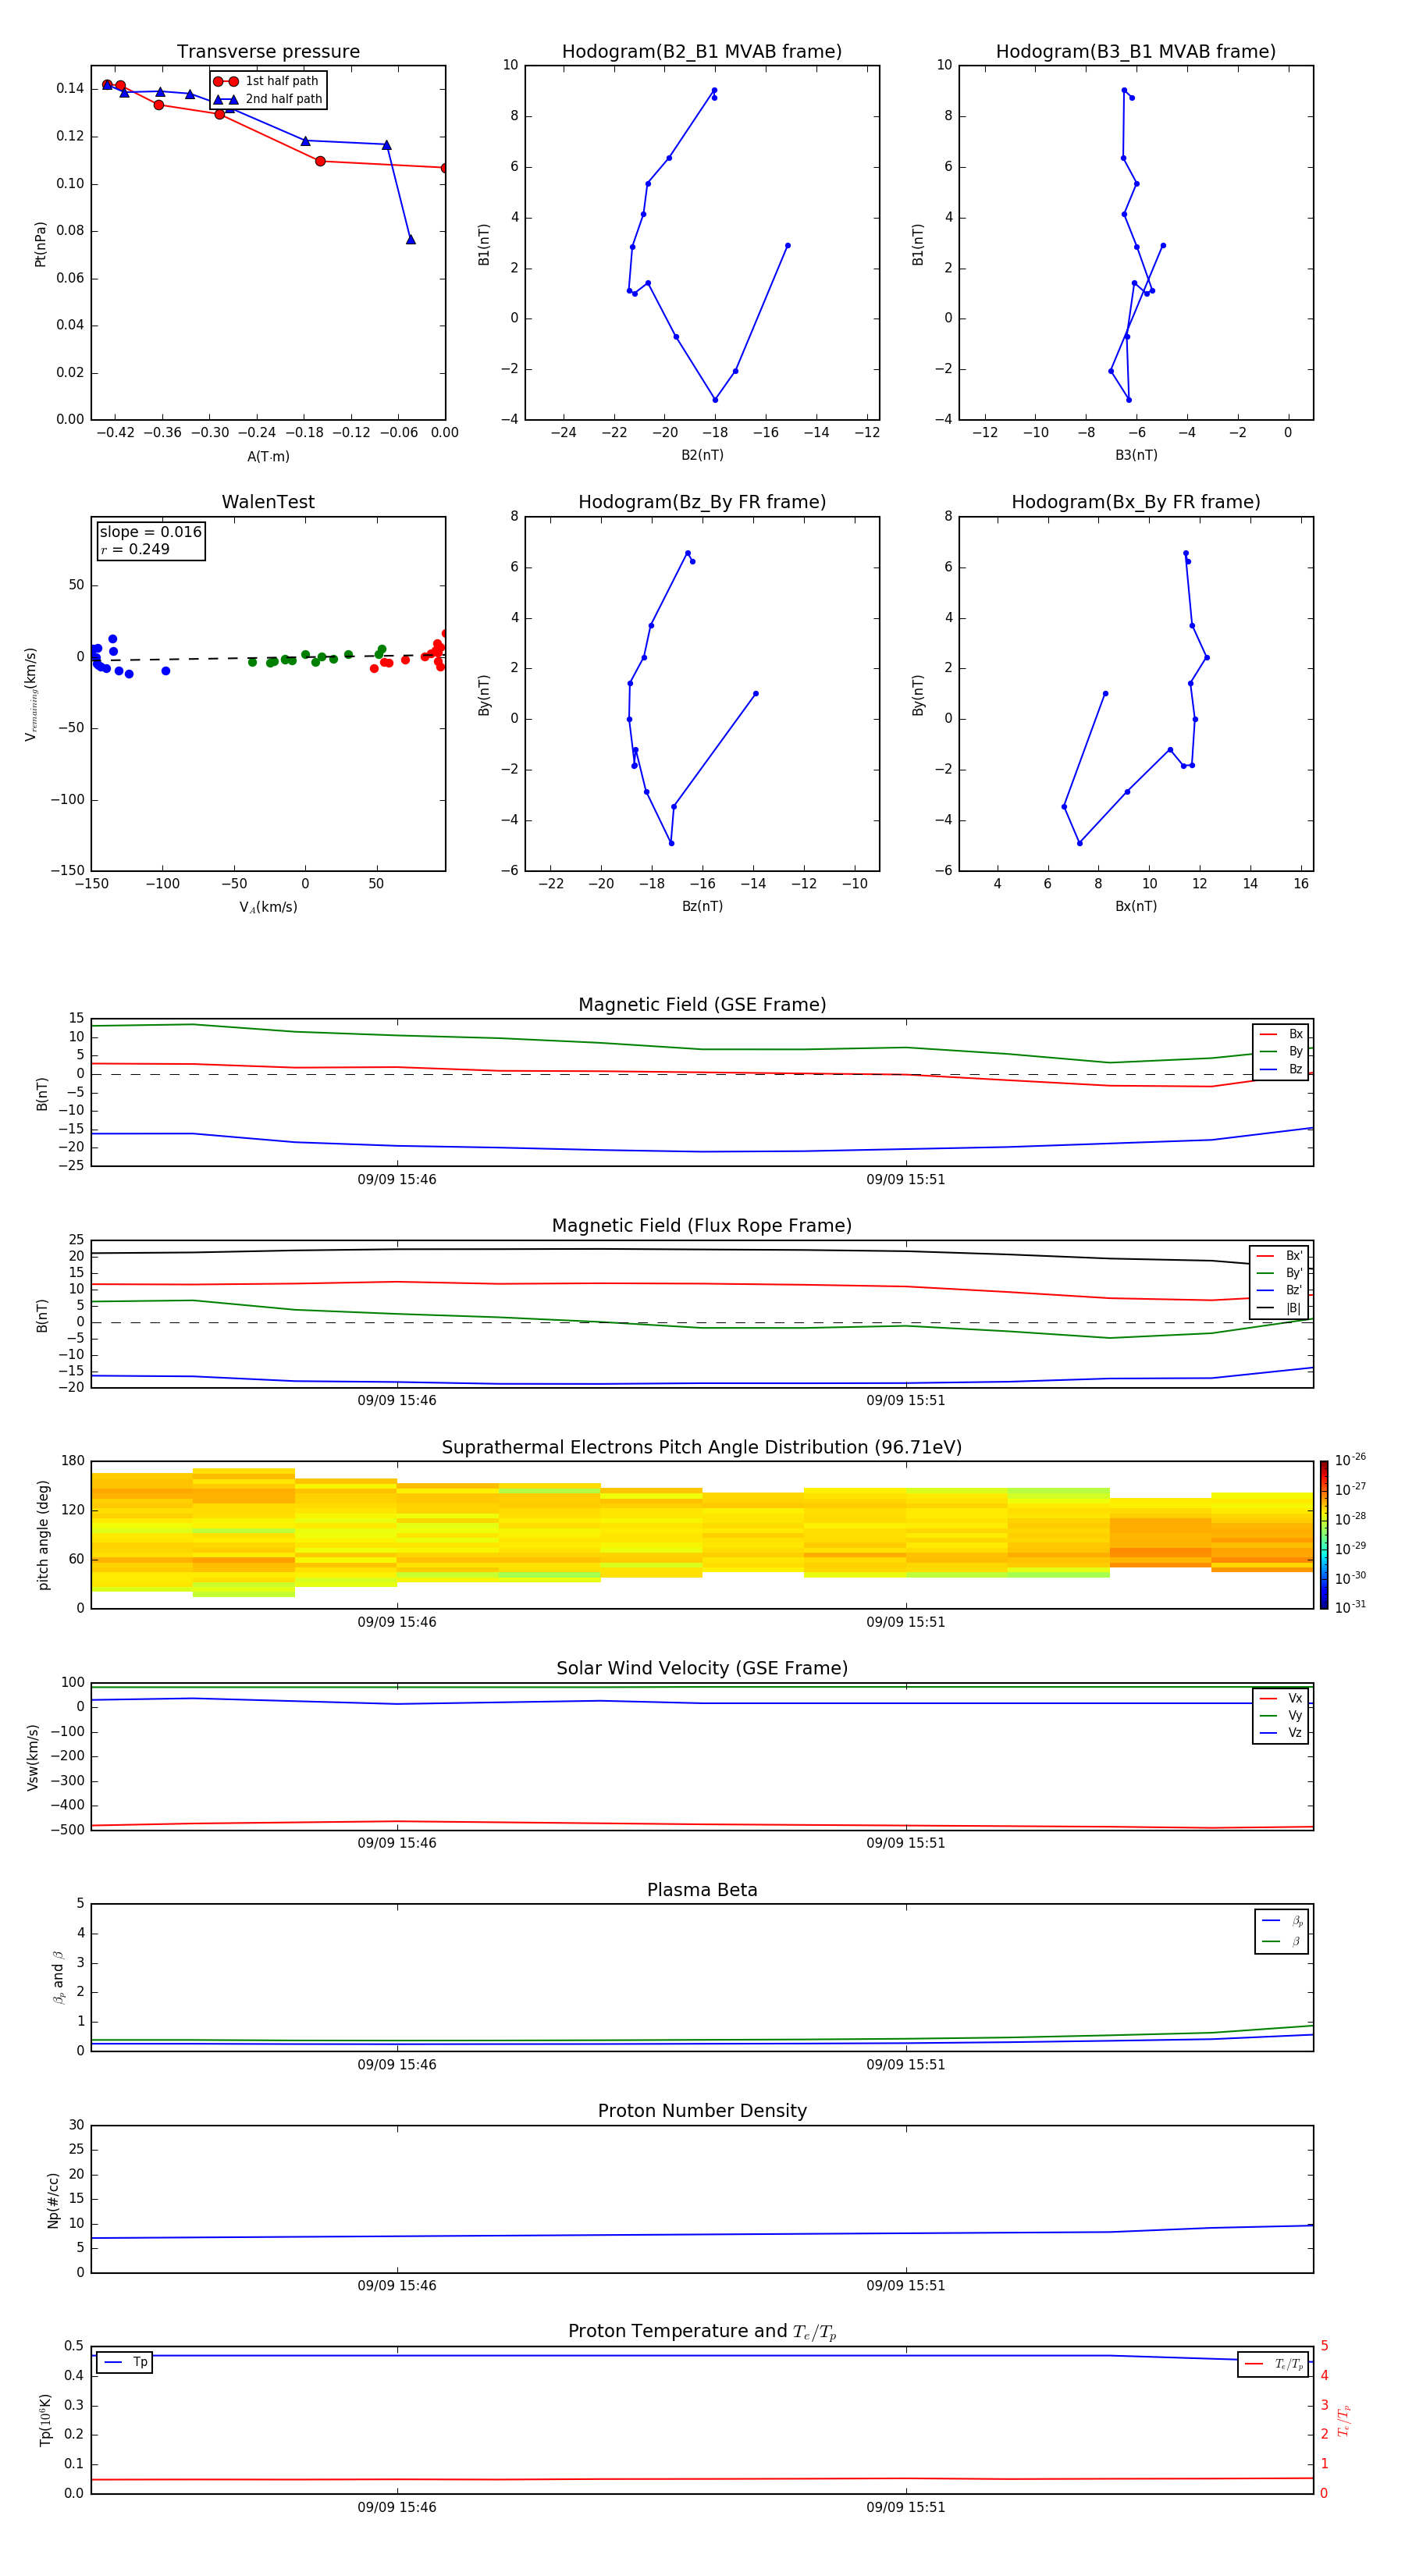This screenshot has width=1405, height=2576.
Task: Select the βp entry in Plasma Beta legend
Action: [x=1283, y=1921]
